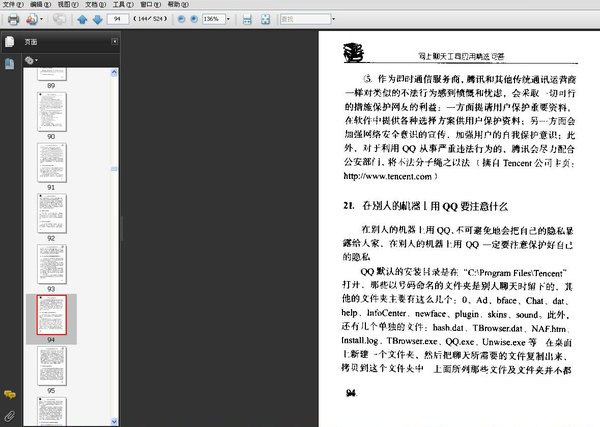Select highlighted page 94 thumbnail
This screenshot has width=600, height=427.
point(52,315)
